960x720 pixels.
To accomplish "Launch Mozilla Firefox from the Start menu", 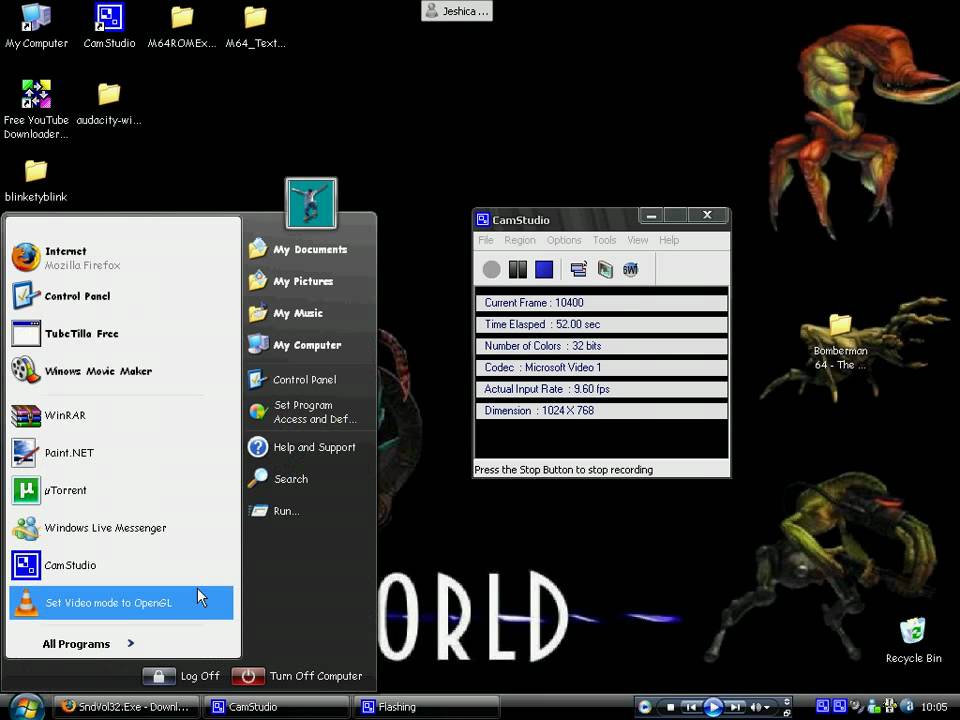I will click(x=122, y=258).
